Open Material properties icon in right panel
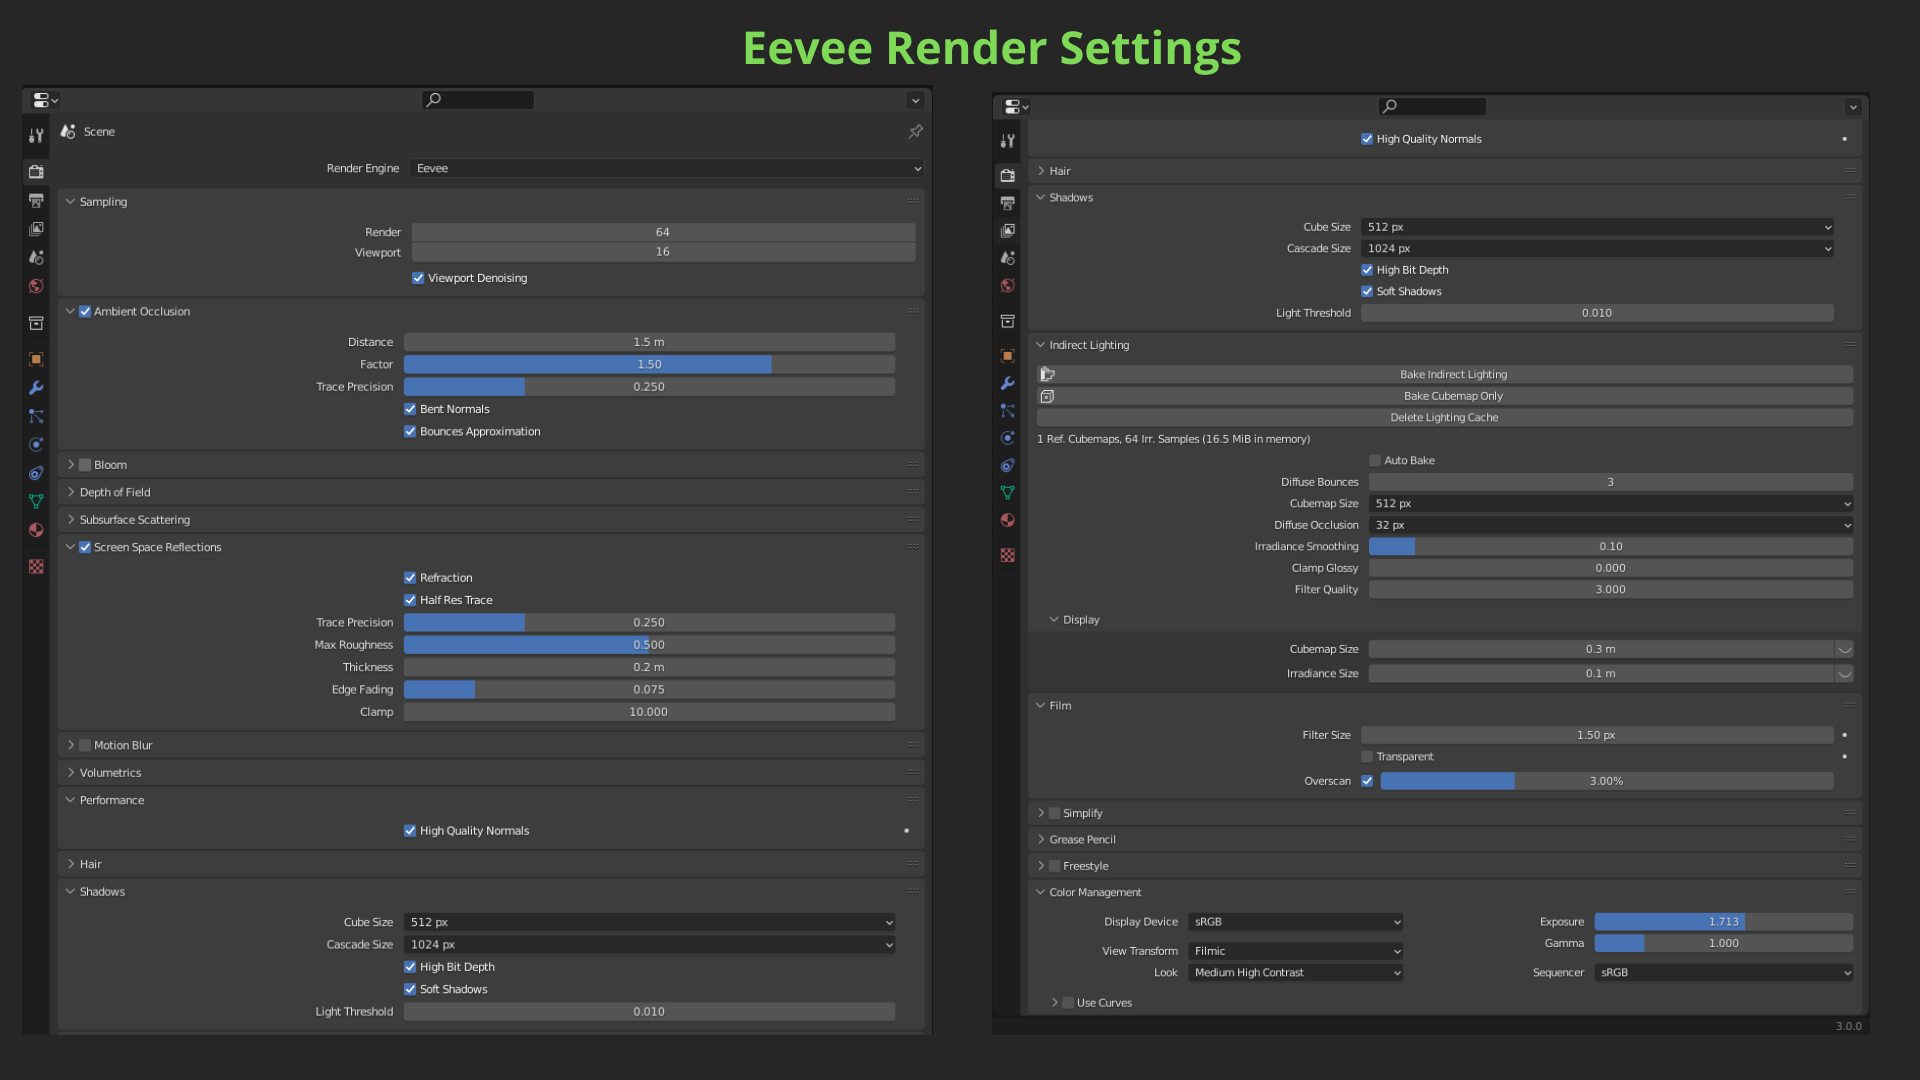Image resolution: width=1920 pixels, height=1080 pixels. (x=1007, y=520)
